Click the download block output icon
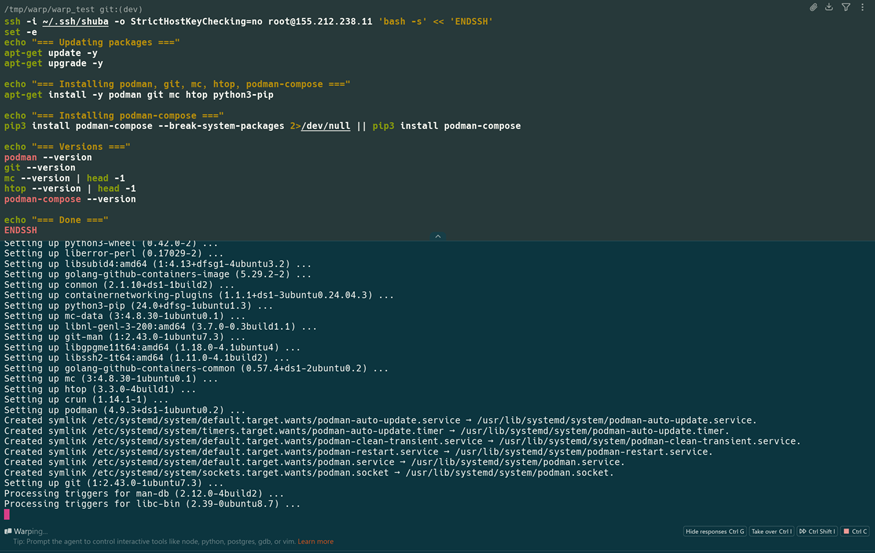Viewport: 875px width, 553px height. click(829, 8)
